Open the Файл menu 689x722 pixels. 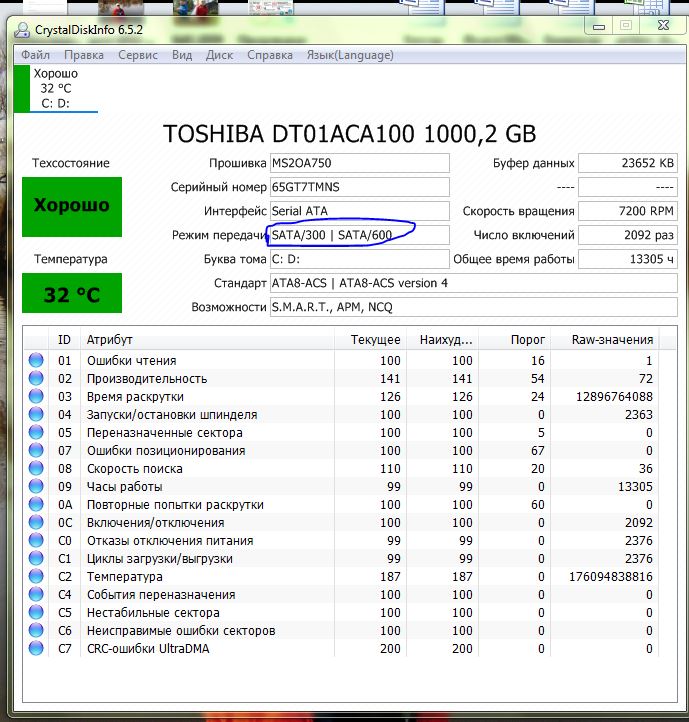36,55
